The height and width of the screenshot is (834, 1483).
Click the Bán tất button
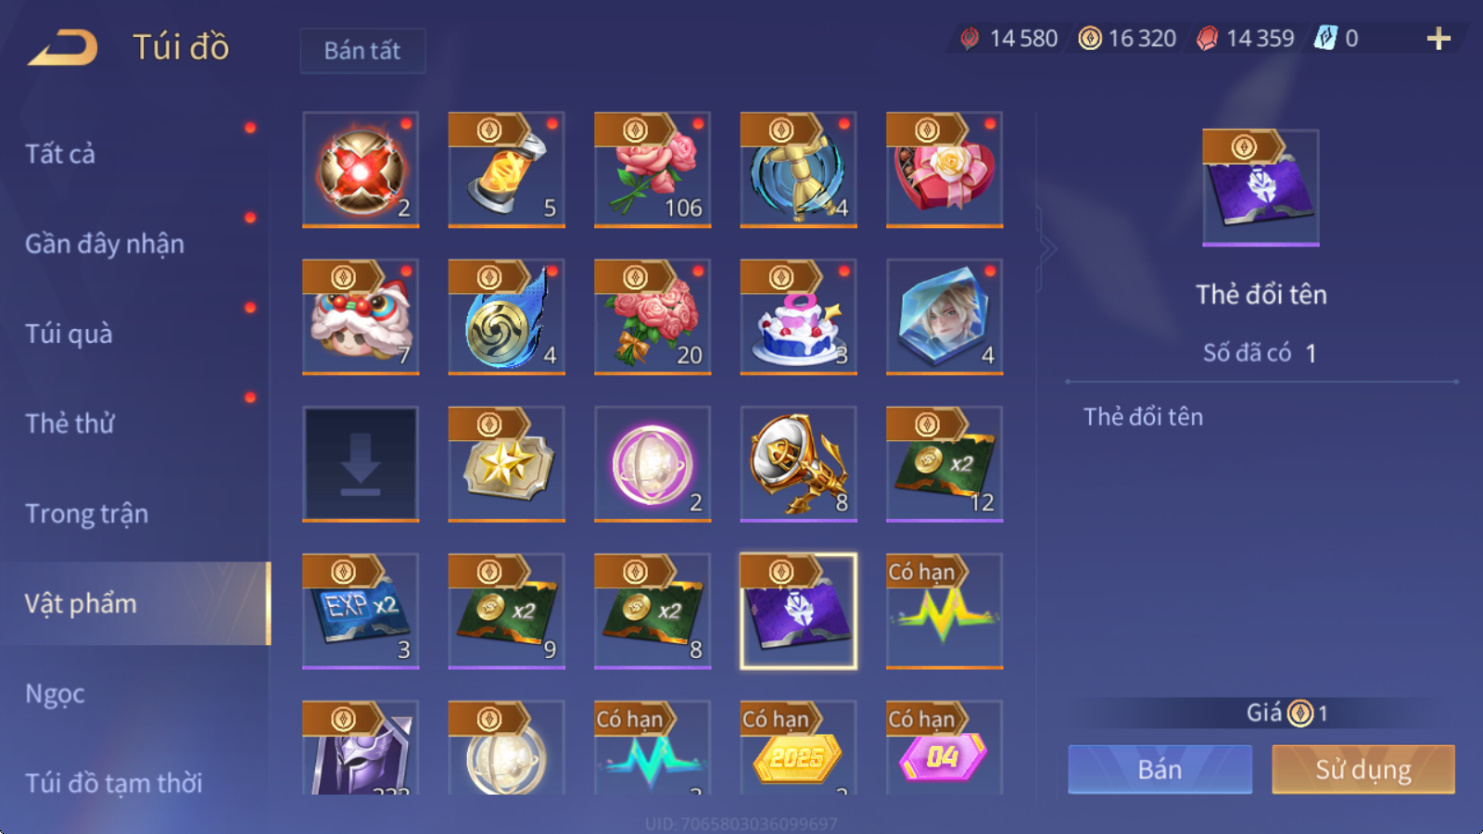pyautogui.click(x=362, y=50)
